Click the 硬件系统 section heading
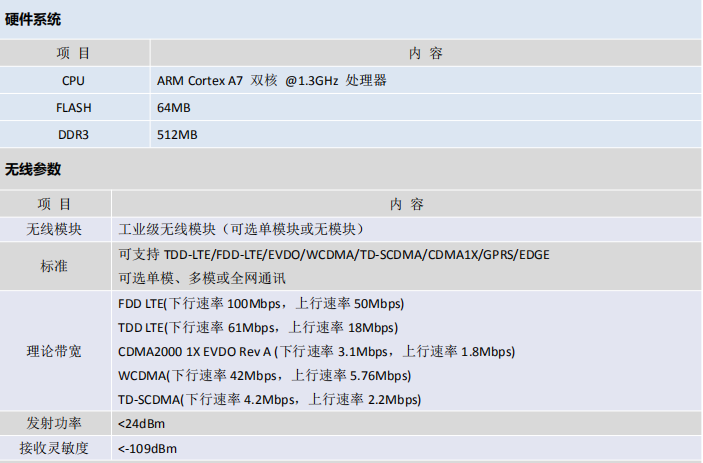 click(33, 20)
